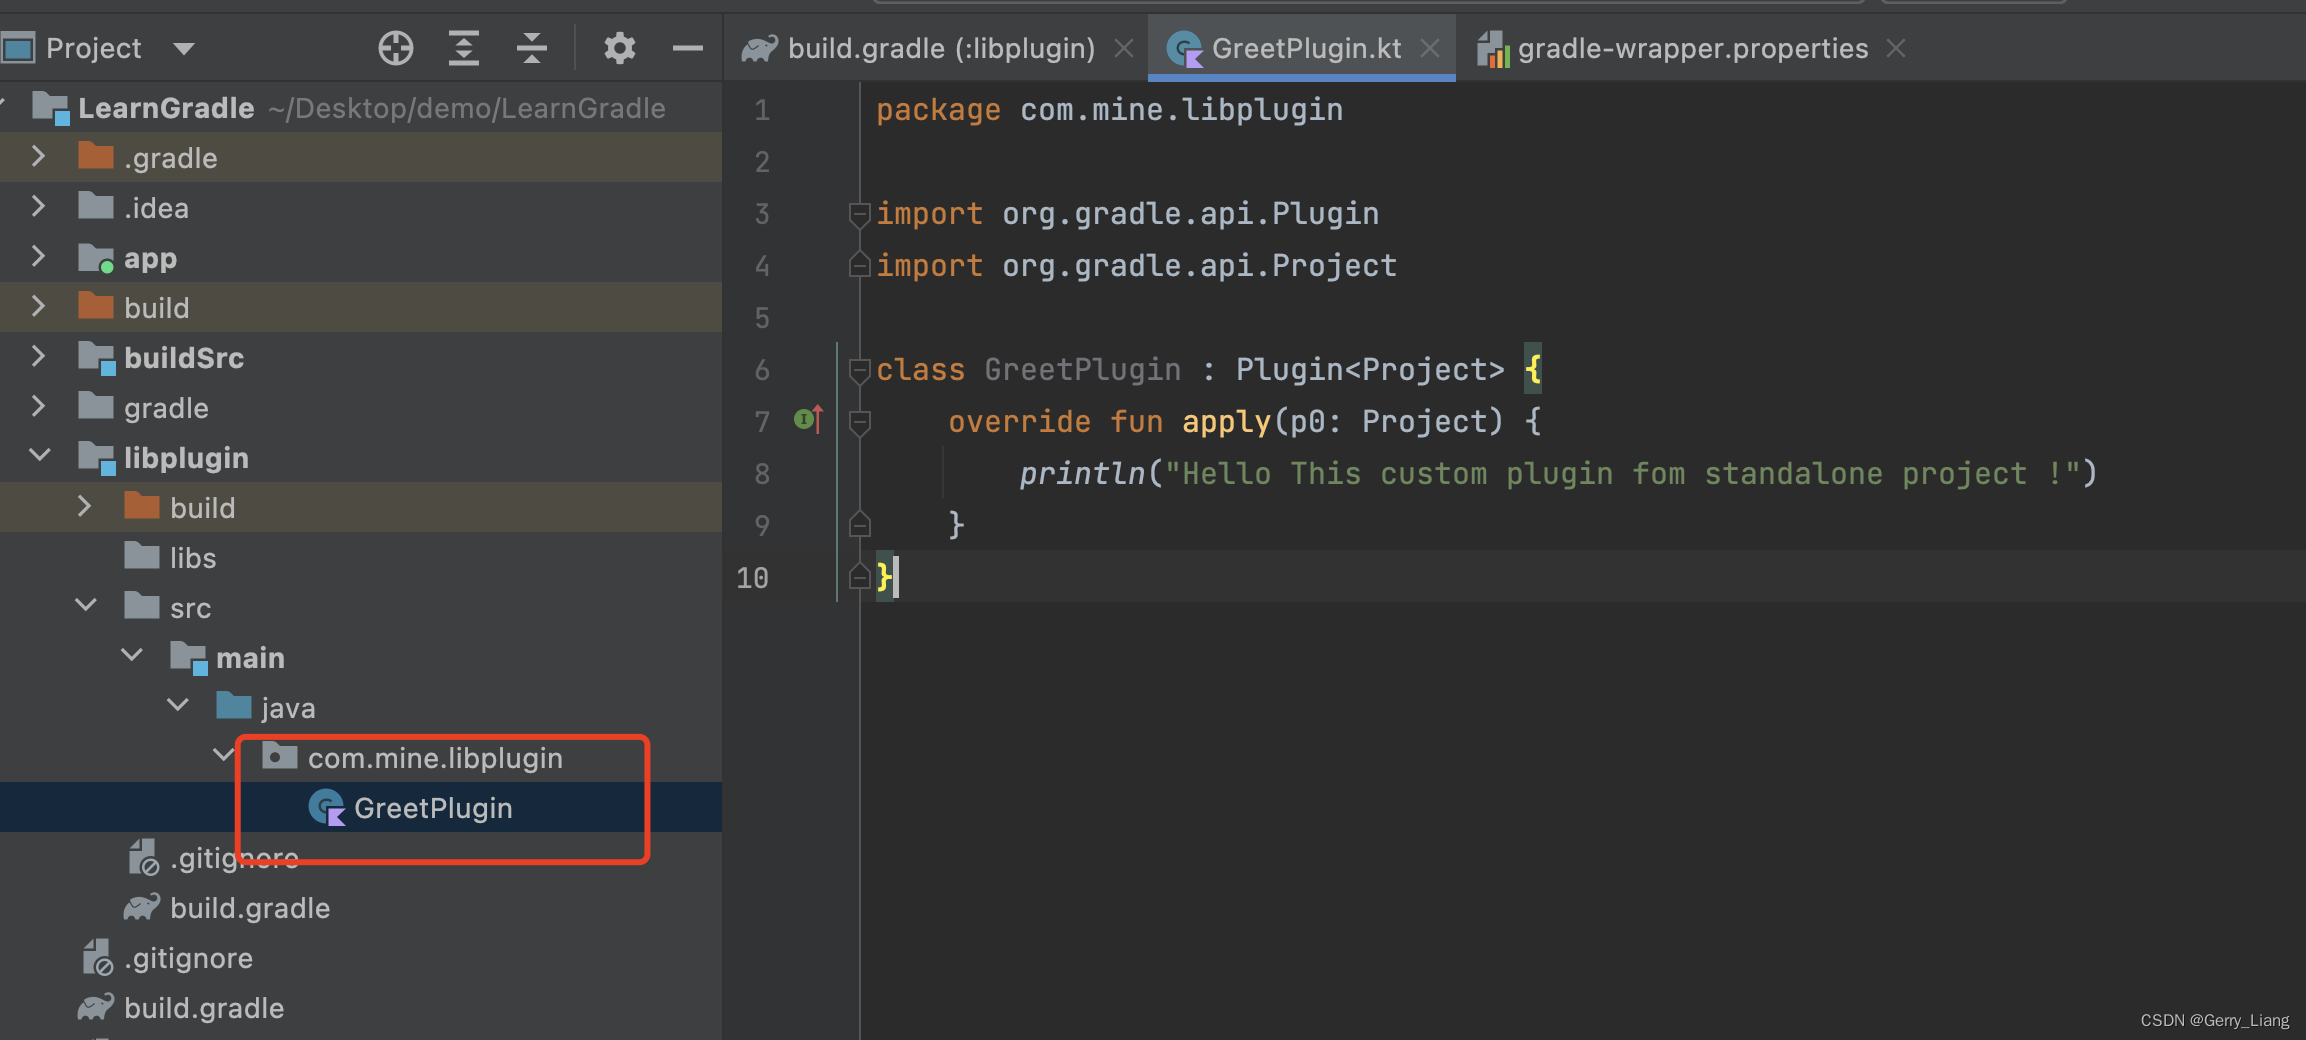Open the Project view dropdown arrow
Image resolution: width=2306 pixels, height=1040 pixels.
[x=184, y=48]
